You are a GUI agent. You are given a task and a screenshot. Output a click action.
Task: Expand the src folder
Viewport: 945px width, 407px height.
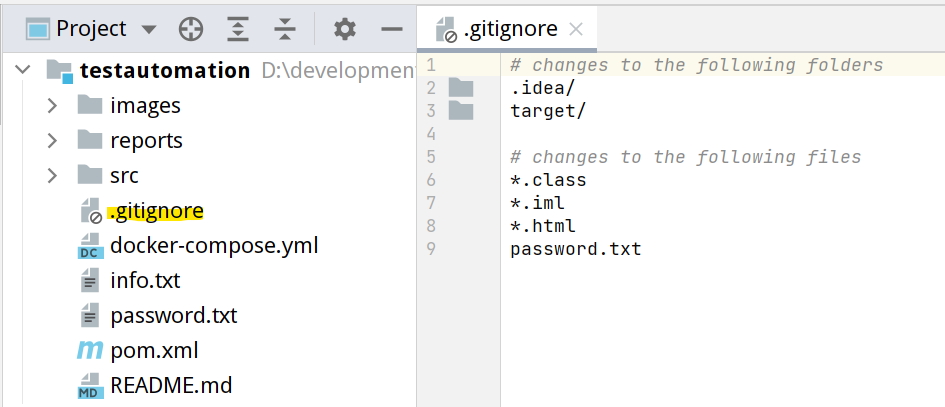pos(52,176)
